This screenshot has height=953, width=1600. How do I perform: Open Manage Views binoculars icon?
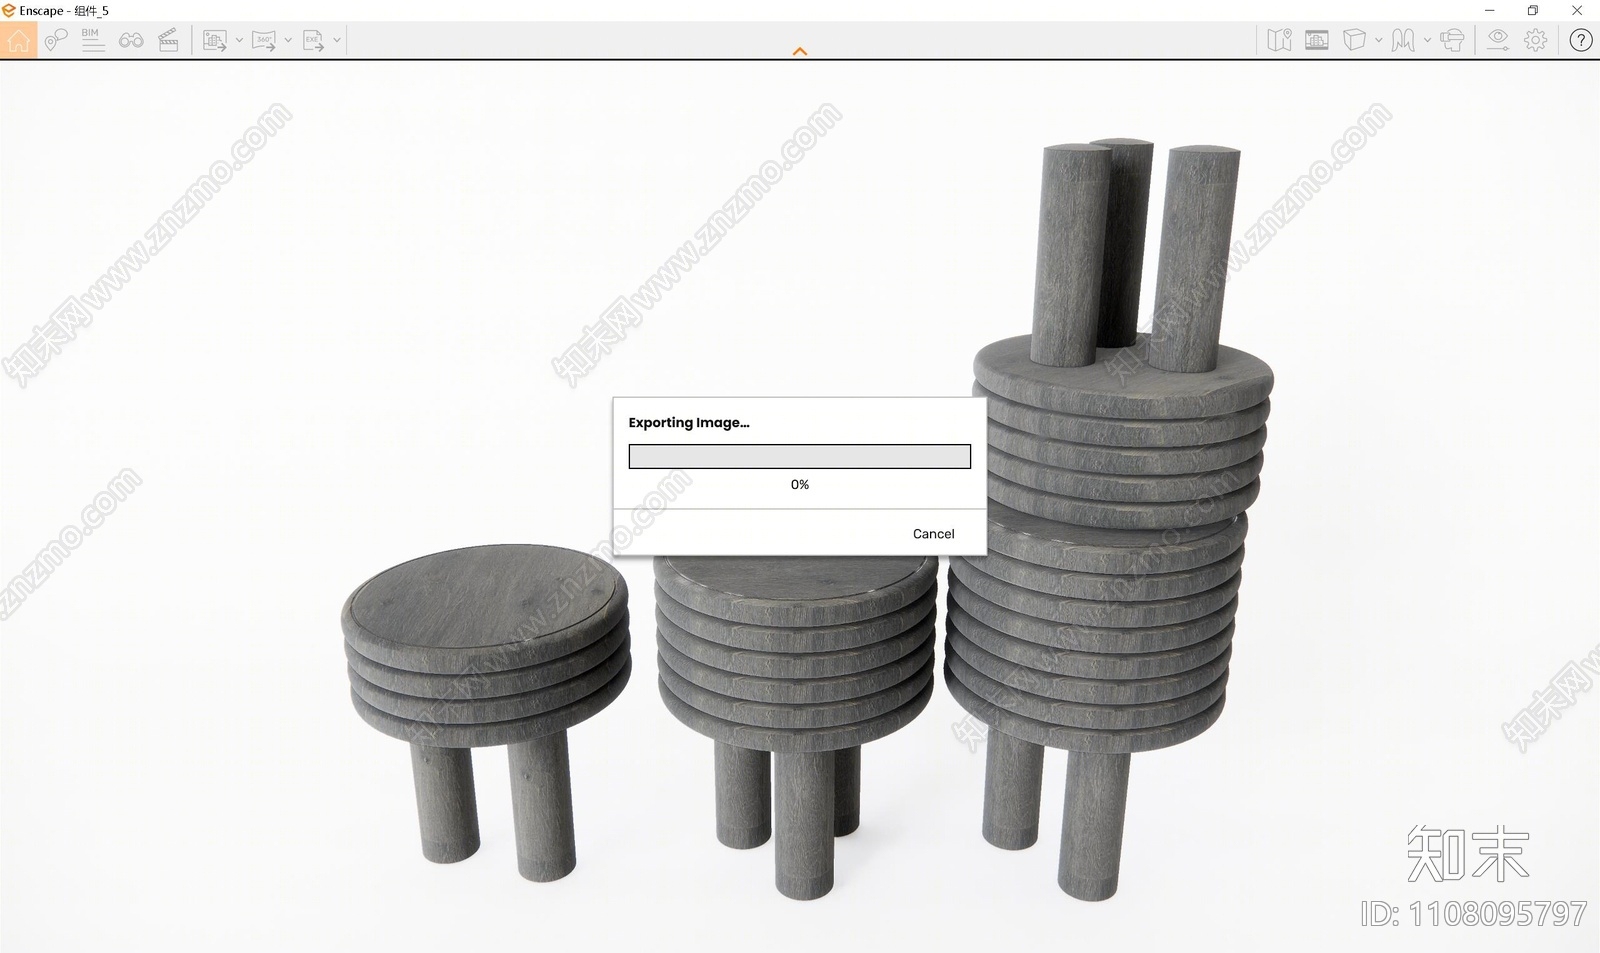coord(131,40)
